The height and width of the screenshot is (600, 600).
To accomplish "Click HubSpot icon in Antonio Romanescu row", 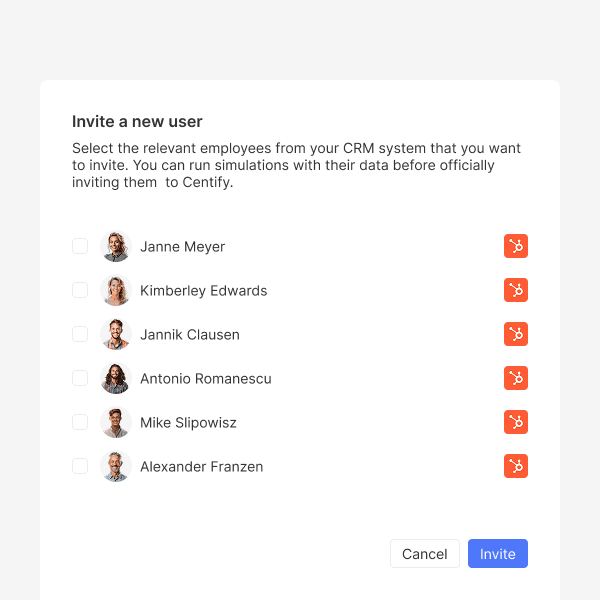I will pyautogui.click(x=516, y=378).
